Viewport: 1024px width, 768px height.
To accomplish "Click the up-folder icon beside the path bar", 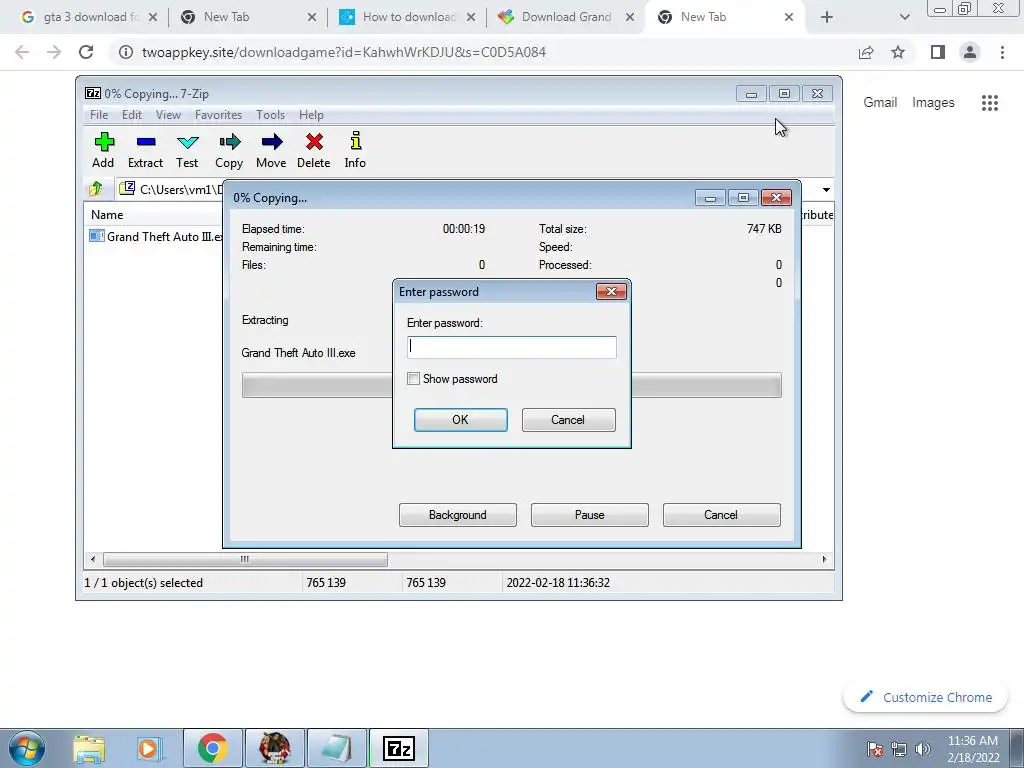I will click(x=96, y=189).
